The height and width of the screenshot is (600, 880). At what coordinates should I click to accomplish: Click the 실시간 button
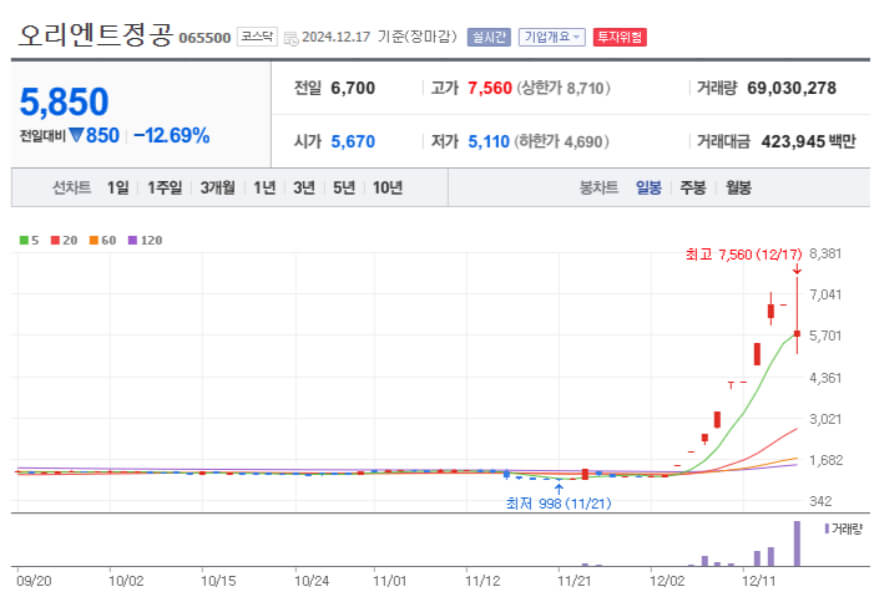click(489, 37)
